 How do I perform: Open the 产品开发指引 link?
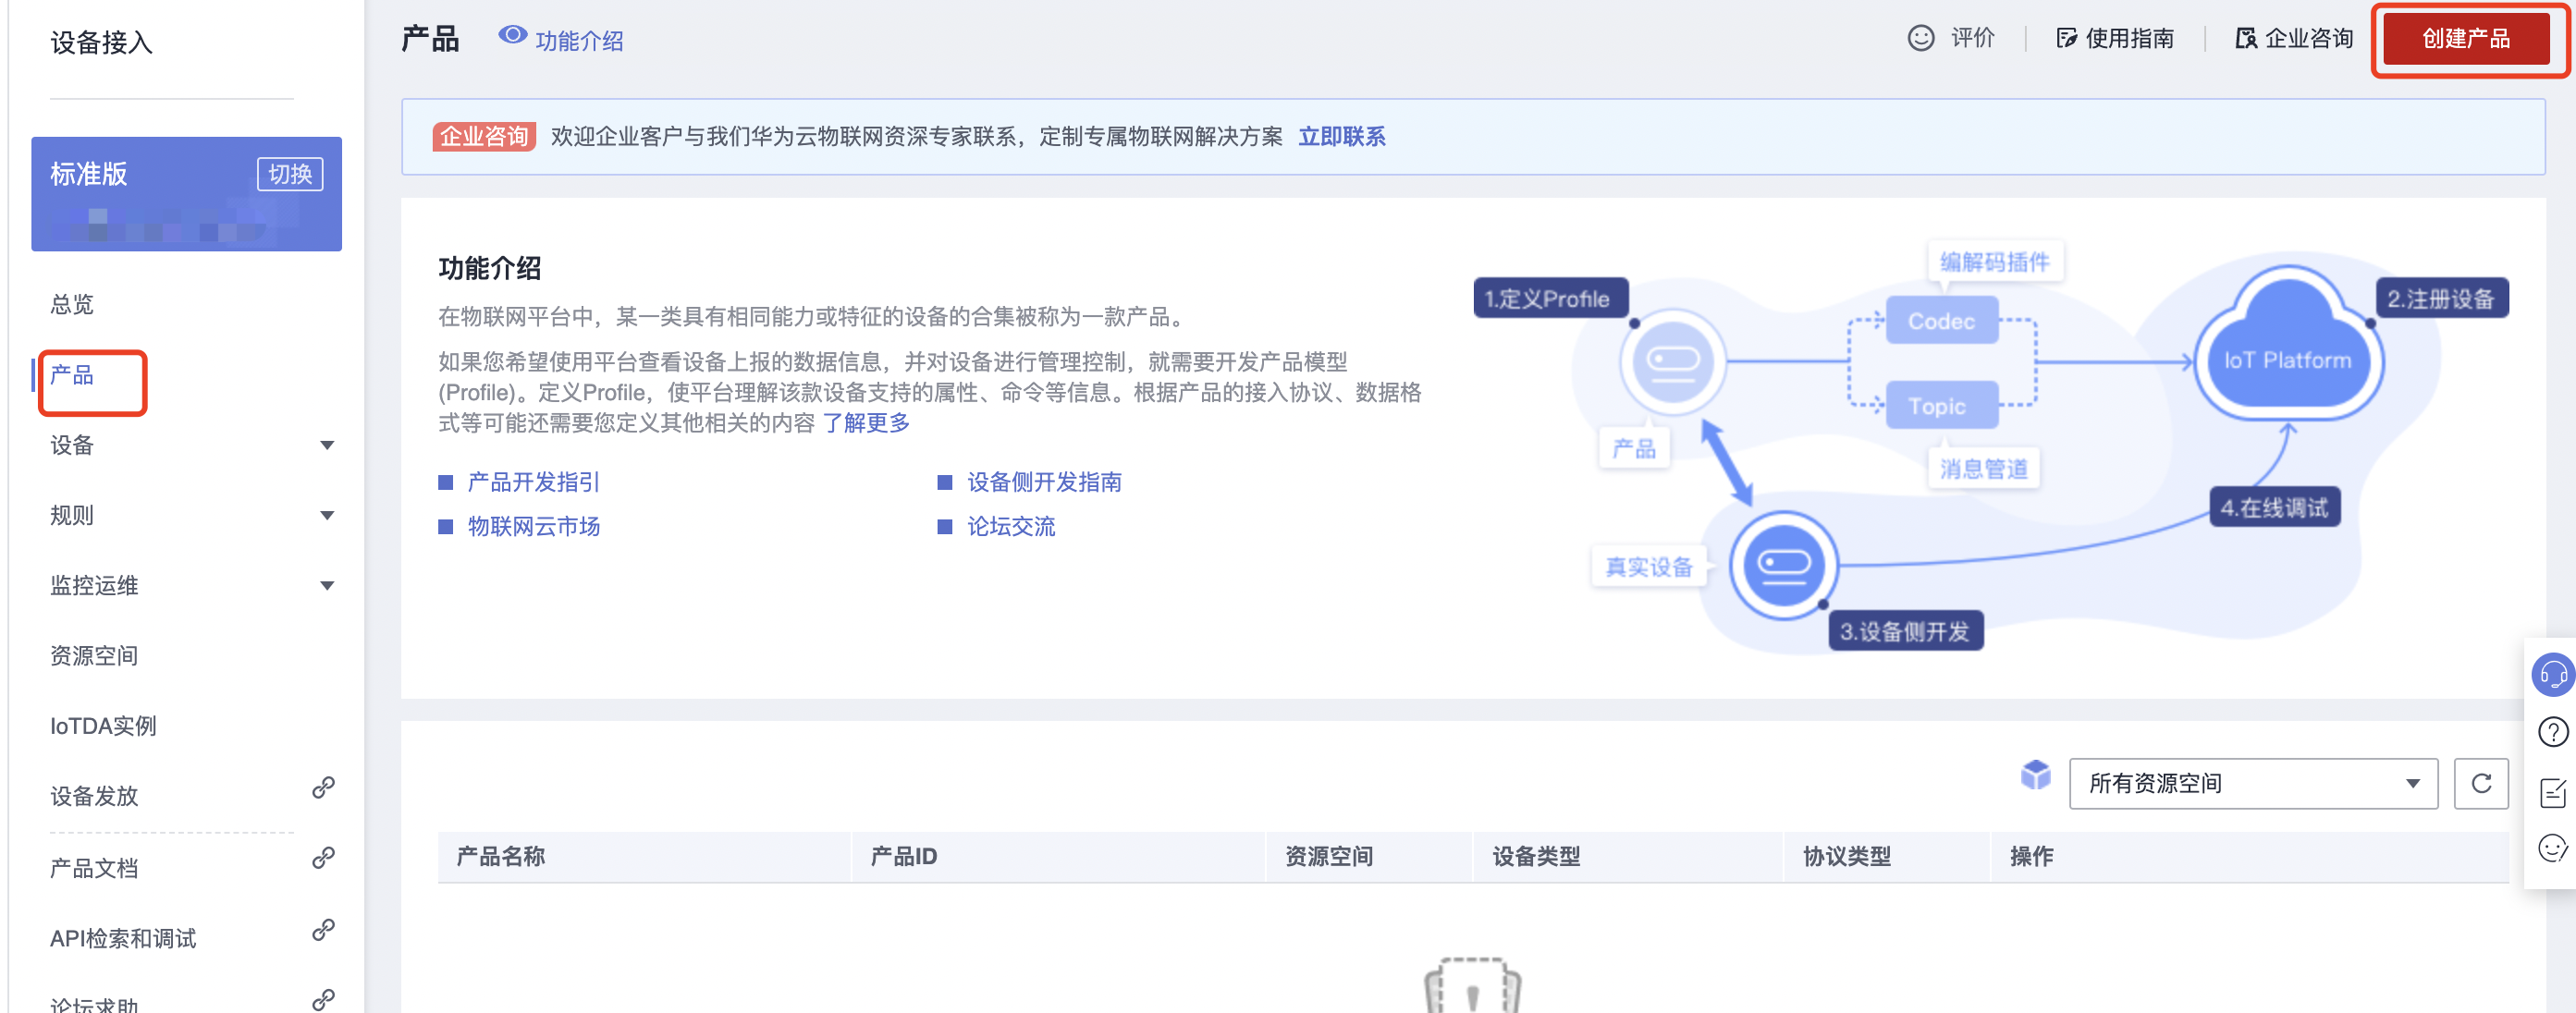tap(533, 482)
